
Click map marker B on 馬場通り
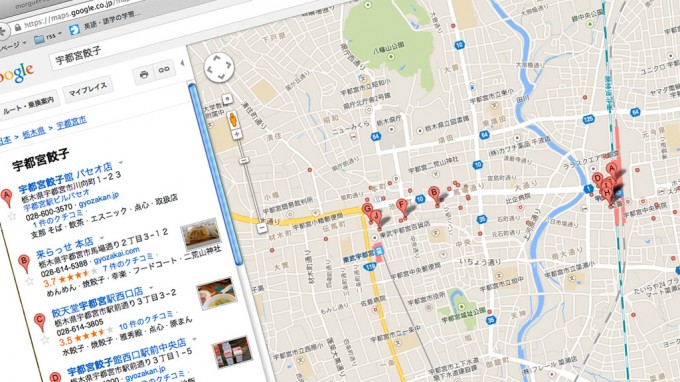[x=434, y=195]
